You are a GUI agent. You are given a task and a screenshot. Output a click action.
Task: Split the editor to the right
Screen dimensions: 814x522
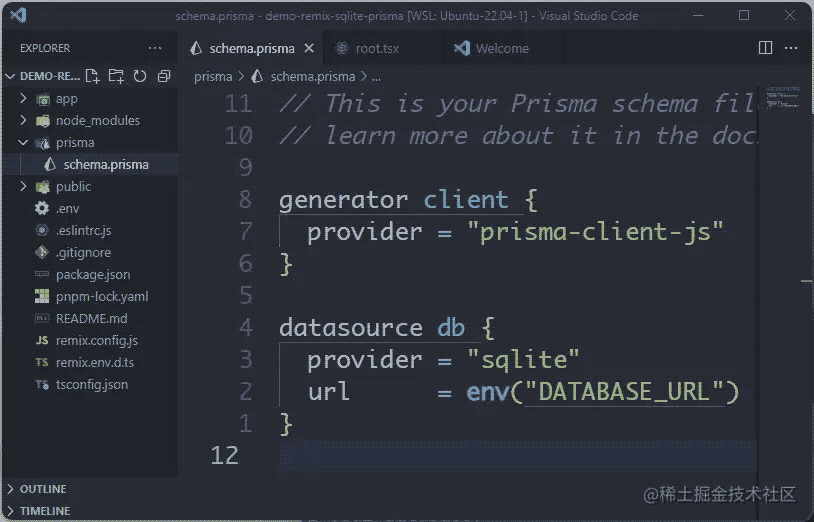pos(765,48)
